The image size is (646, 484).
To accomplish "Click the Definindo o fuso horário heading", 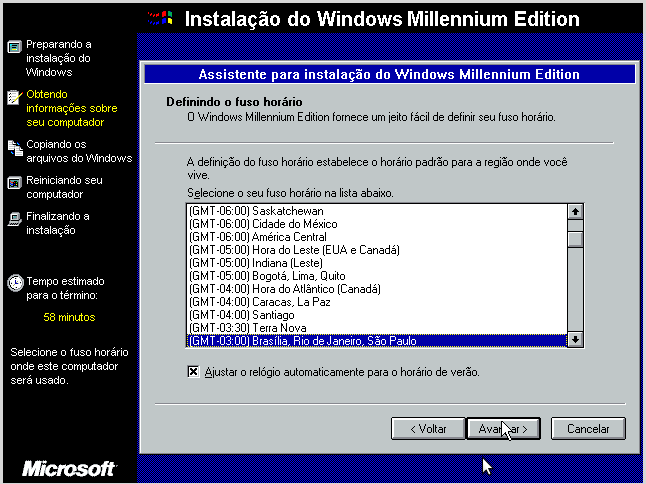I will (x=234, y=102).
